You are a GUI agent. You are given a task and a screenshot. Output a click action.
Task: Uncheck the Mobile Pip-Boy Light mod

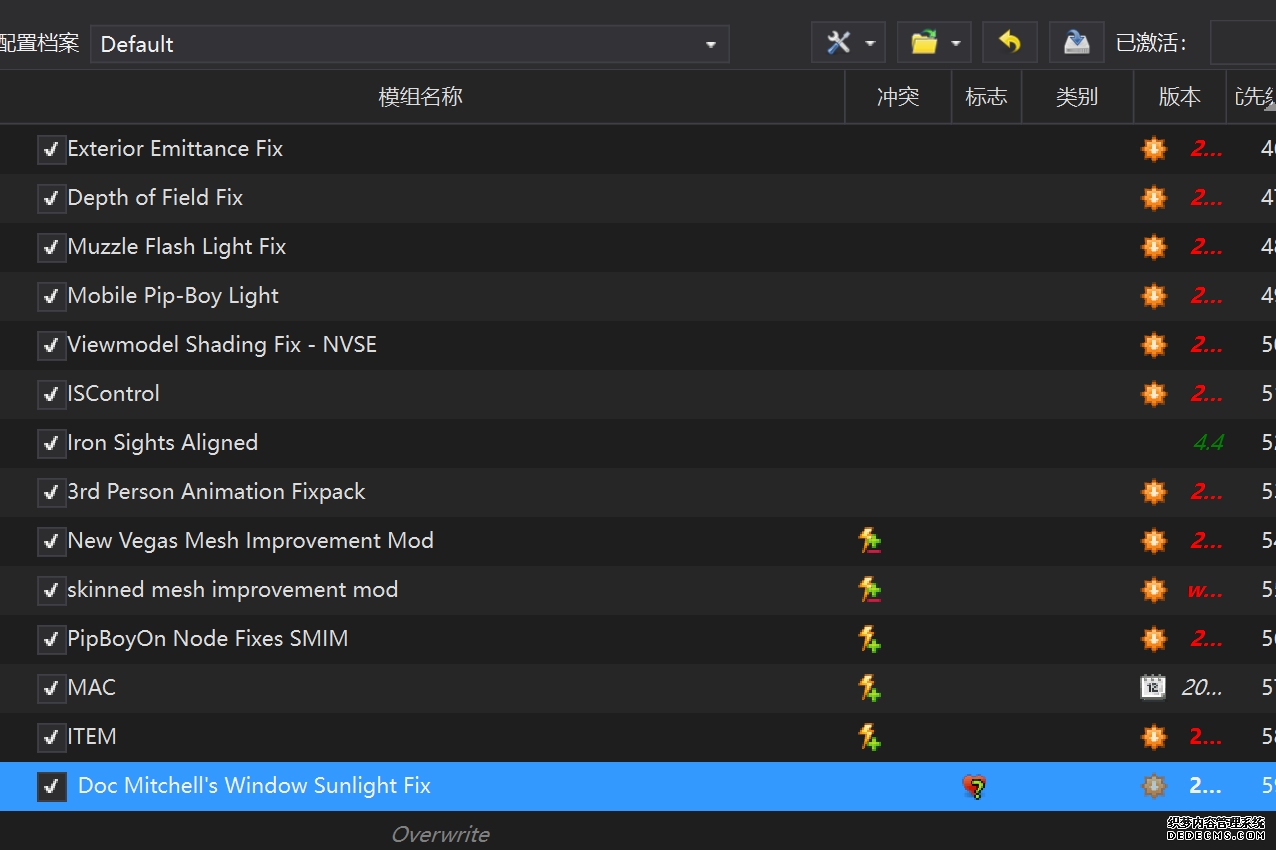tap(51, 297)
